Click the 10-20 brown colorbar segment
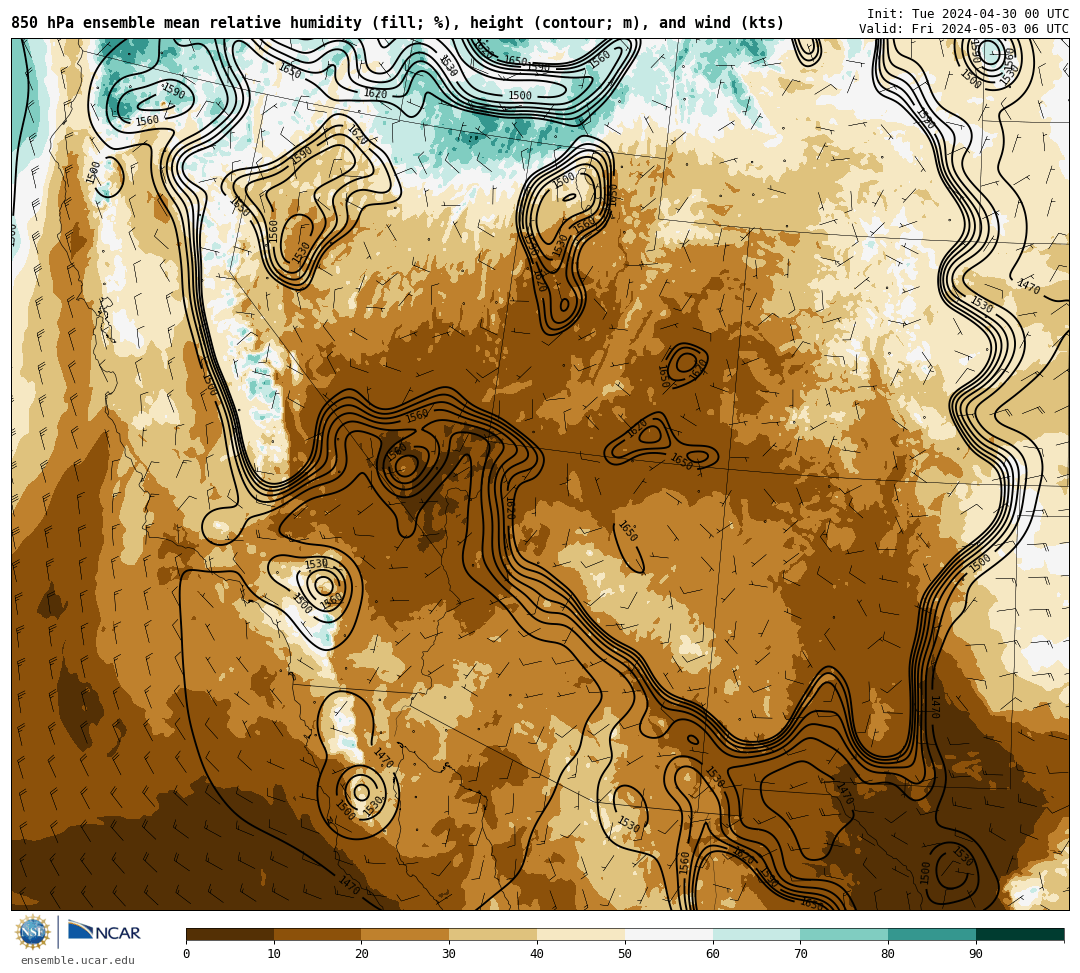This screenshot has height=973, width=1080. tap(318, 934)
